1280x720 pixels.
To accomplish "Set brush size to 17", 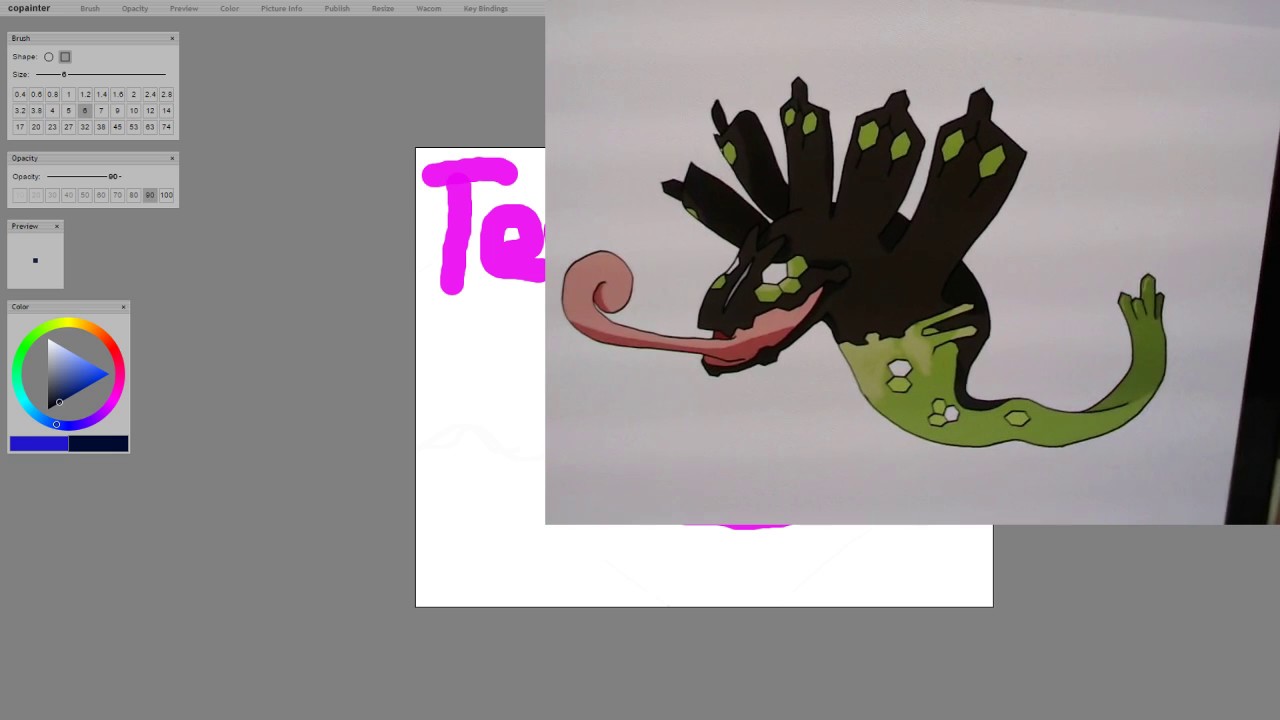I will [20, 127].
